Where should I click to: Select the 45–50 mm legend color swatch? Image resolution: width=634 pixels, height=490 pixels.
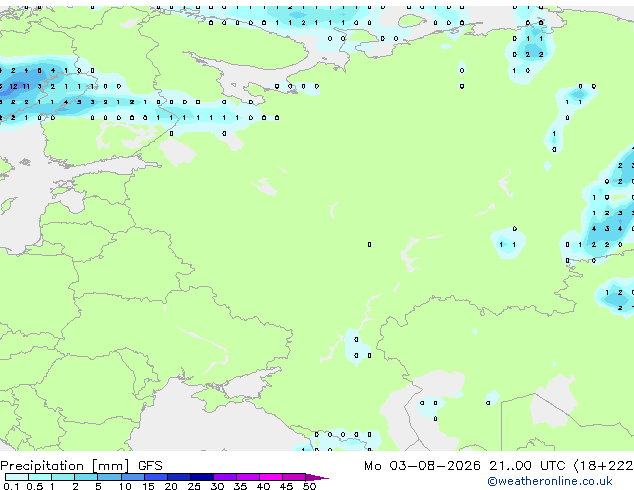click(294, 477)
